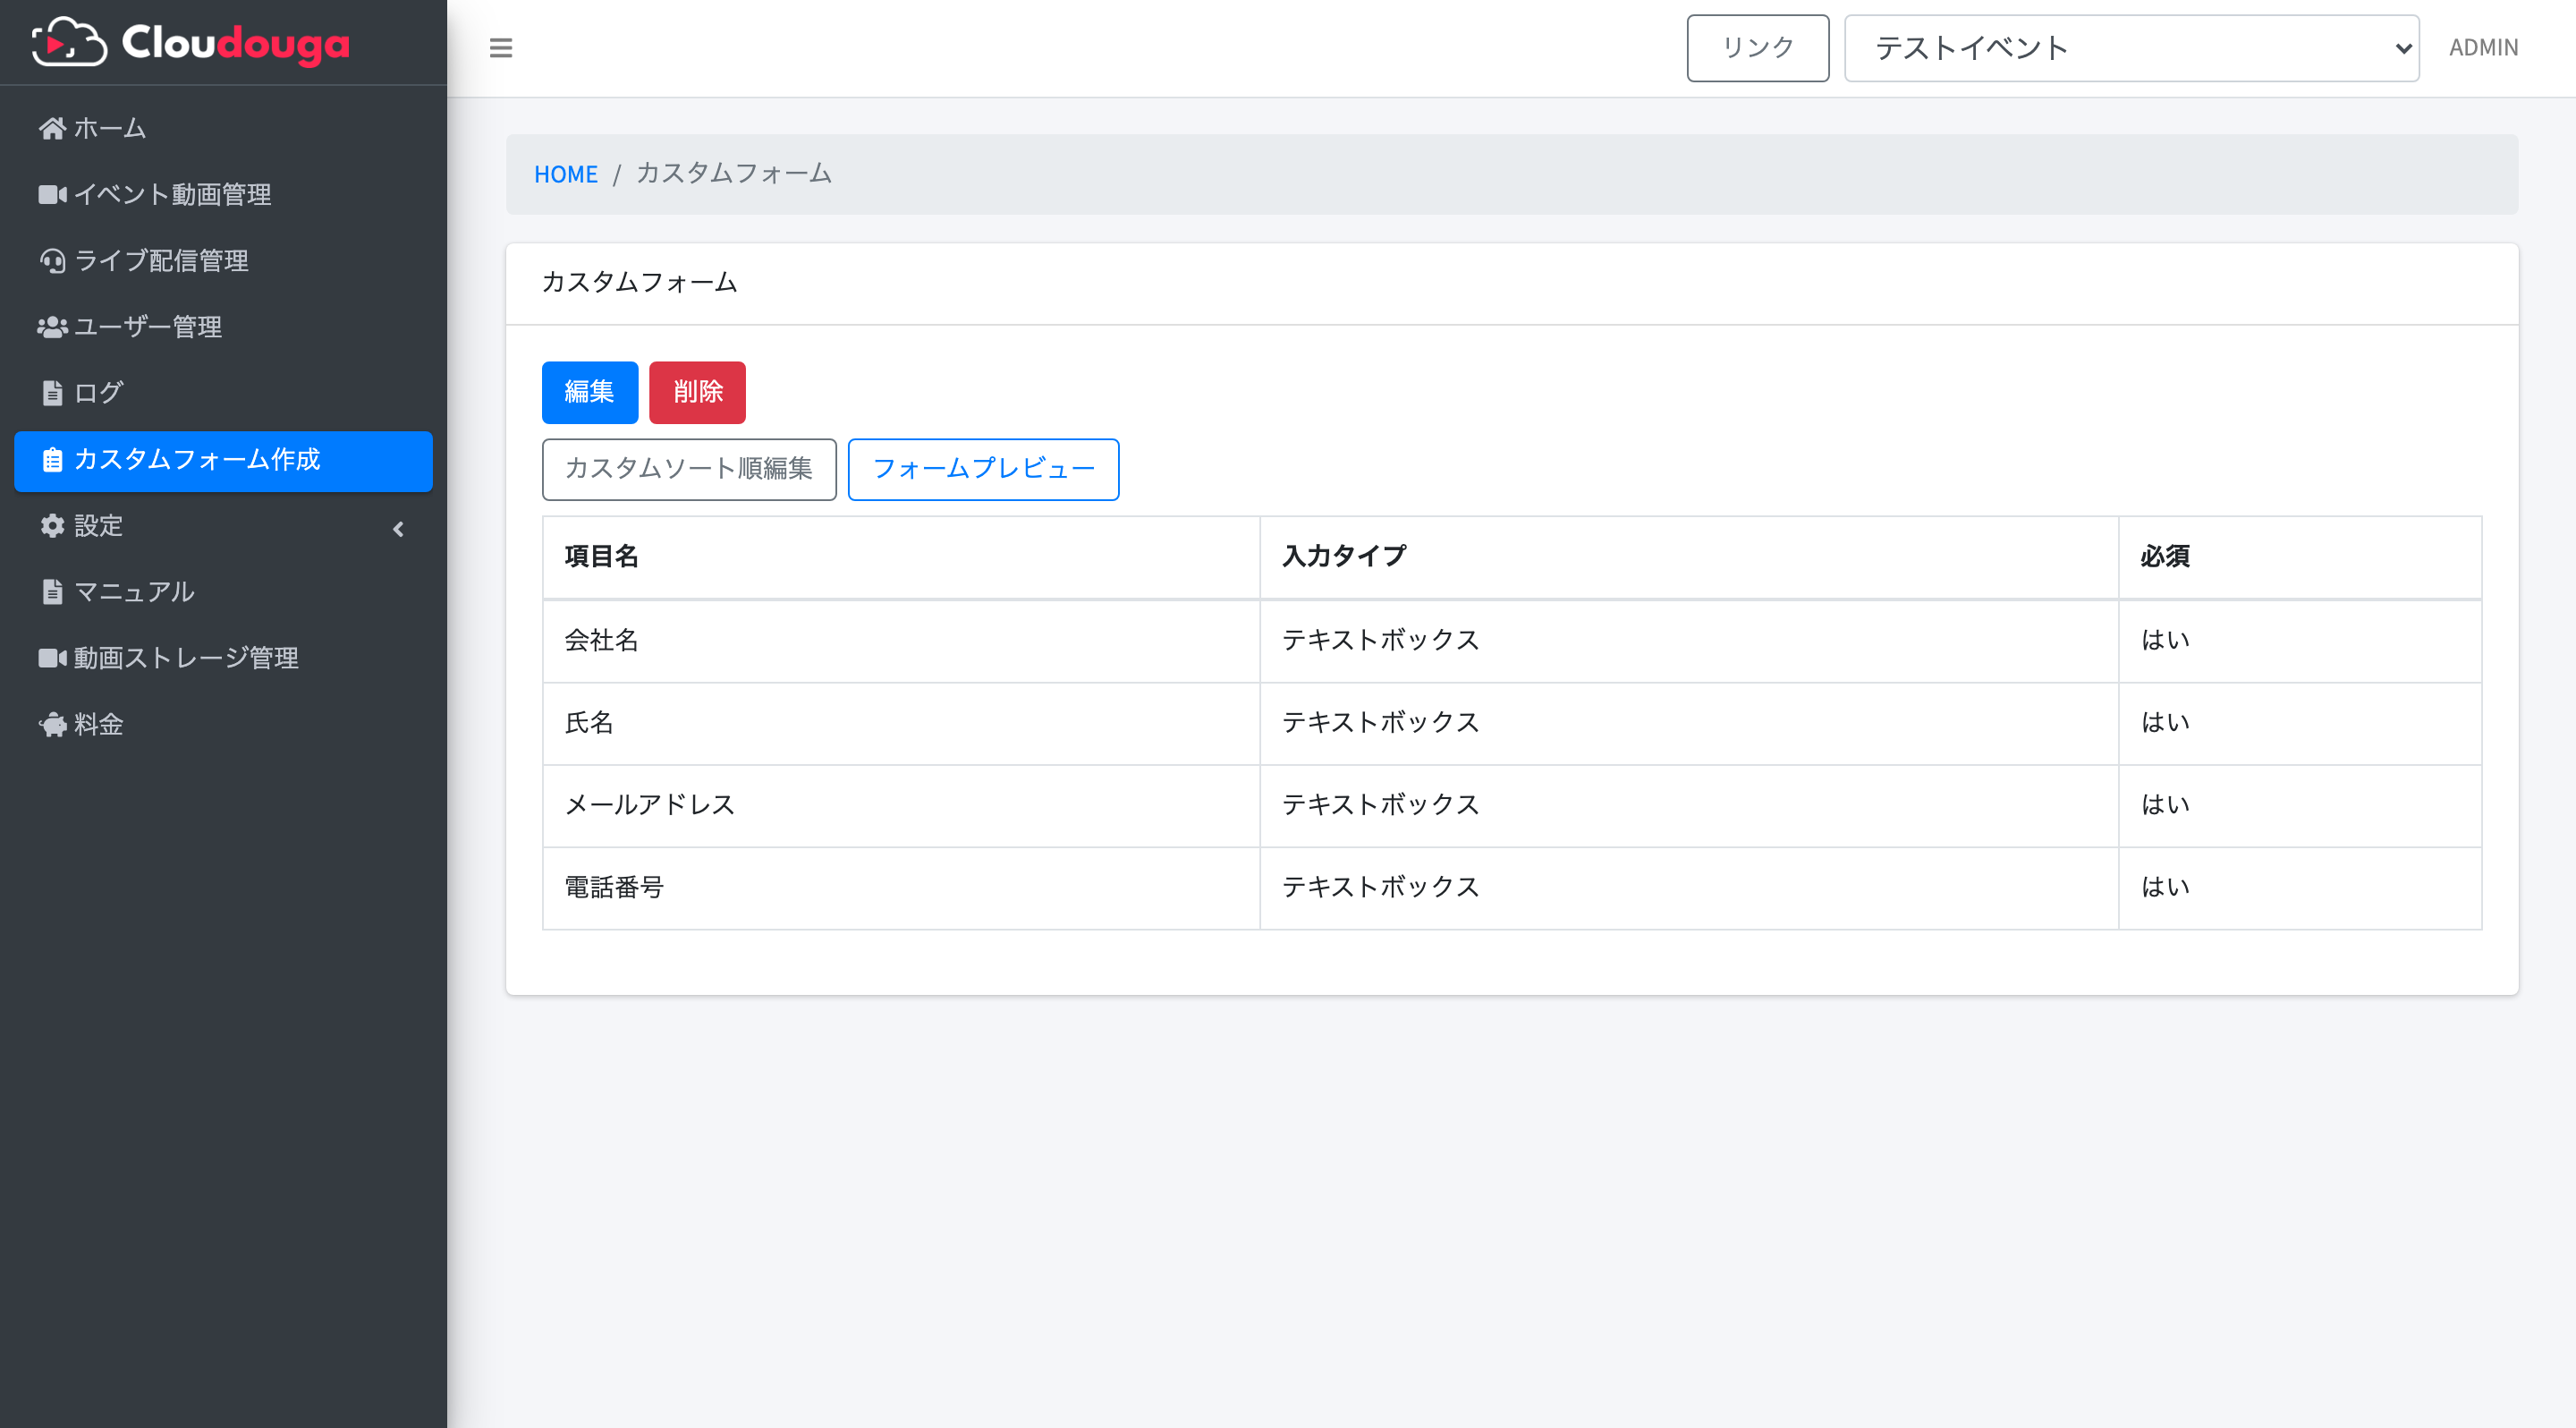Open the ログ menu label
2576x1428 pixels.
(x=98, y=392)
